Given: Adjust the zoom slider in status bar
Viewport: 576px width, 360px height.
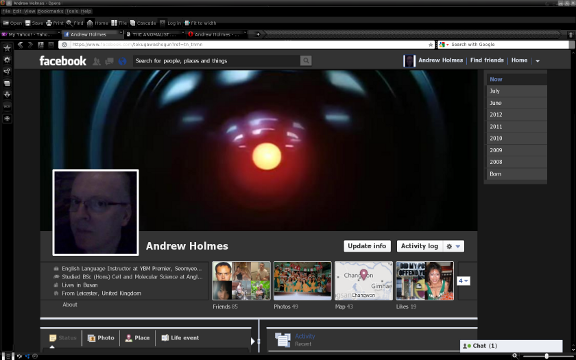Looking at the screenshot, I should pos(547,356).
